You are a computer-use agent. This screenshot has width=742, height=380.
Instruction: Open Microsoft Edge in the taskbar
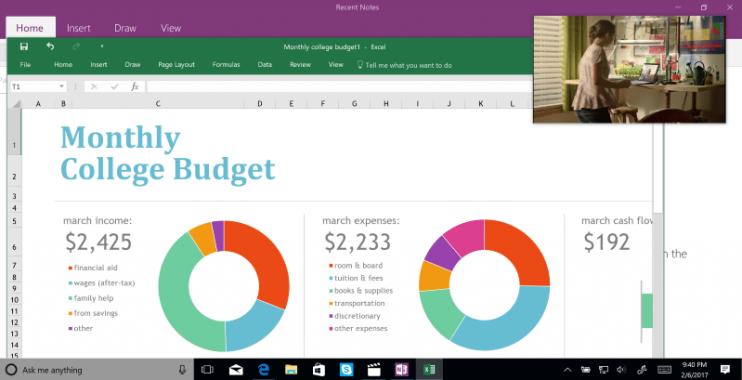pos(264,370)
